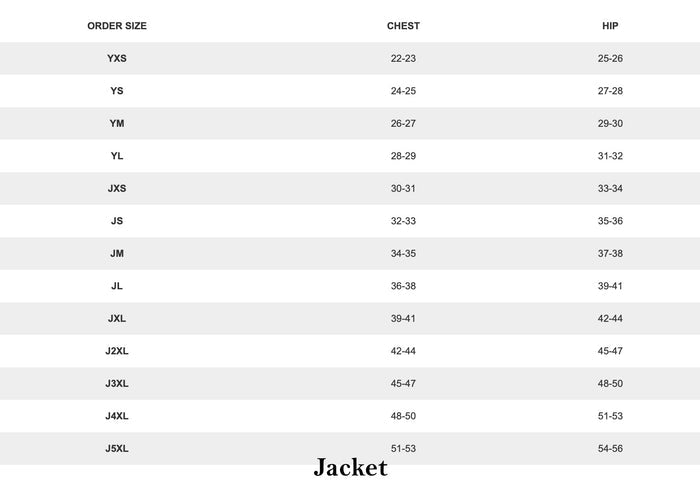Click the HIP column header
The image size is (700, 486).
coord(610,26)
